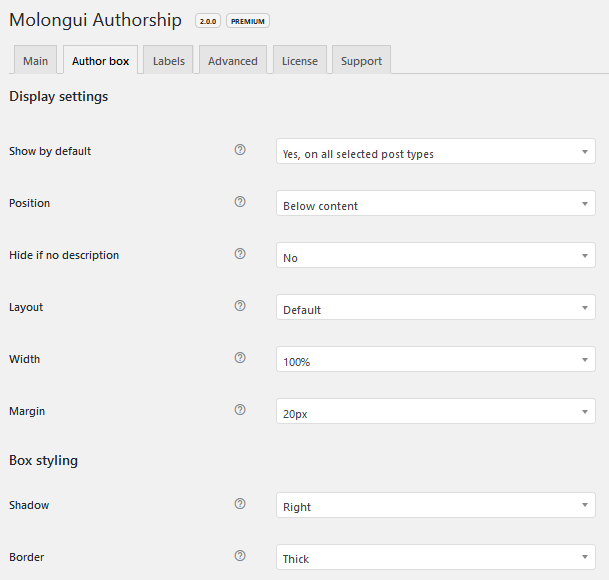Select the License tab

299,61
